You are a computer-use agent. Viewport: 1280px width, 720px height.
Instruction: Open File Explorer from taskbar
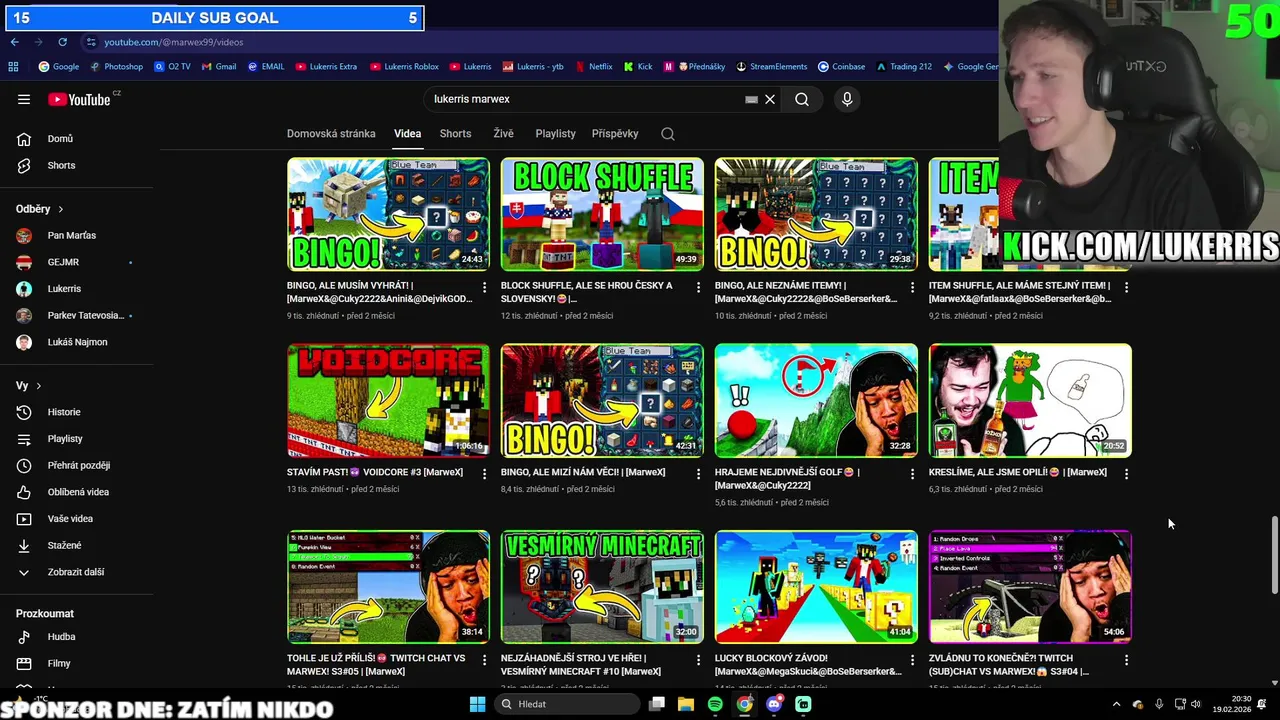(686, 704)
